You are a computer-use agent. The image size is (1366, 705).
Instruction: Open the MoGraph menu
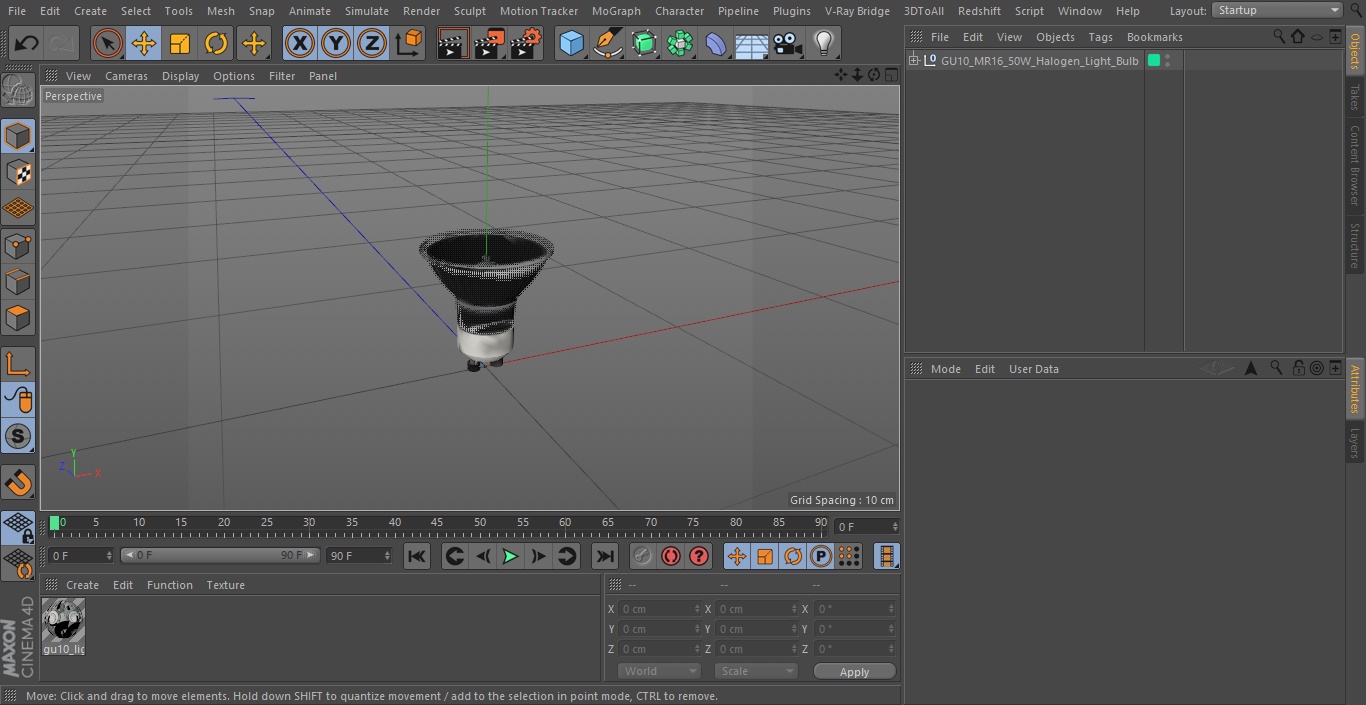tap(616, 11)
